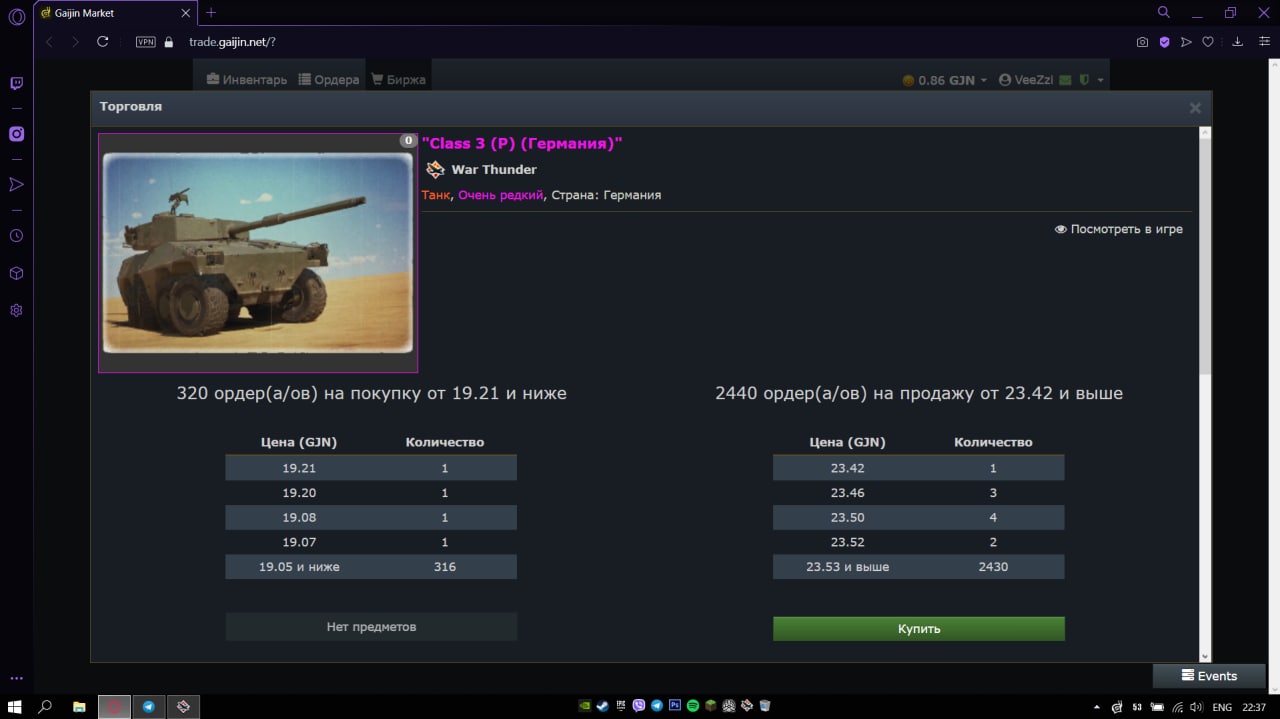Select the Gaijin Market browser tab
Viewport: 1280px width, 719px height.
116,13
